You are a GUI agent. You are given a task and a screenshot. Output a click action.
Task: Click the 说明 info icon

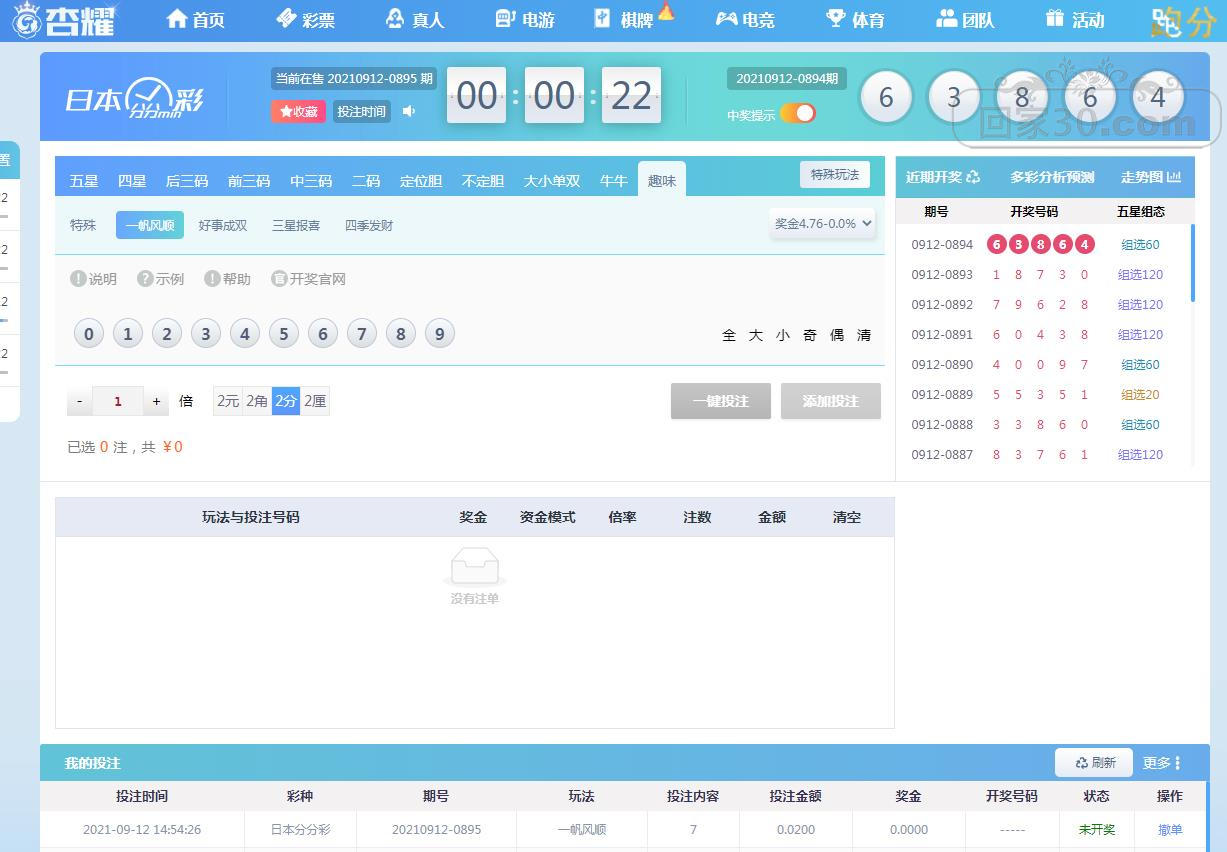tap(78, 279)
